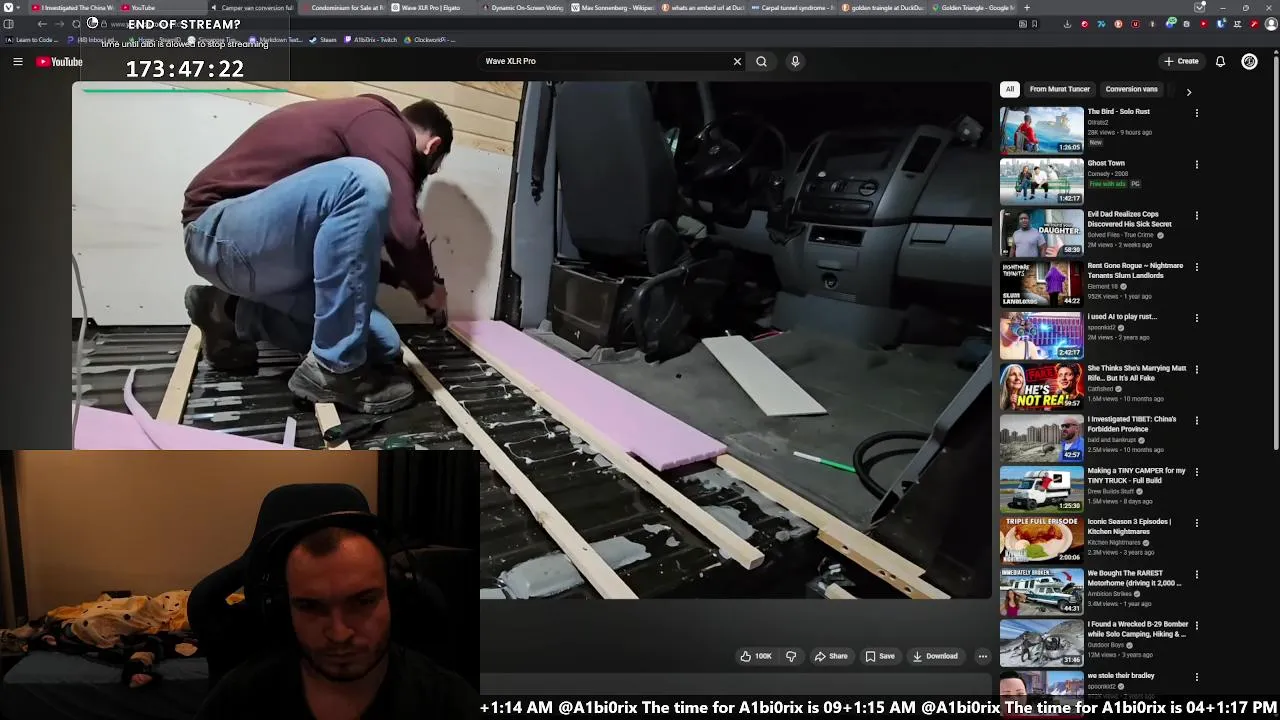Open 'I Investigated TIBET' video title
This screenshot has width=1280, height=720.
1132,424
